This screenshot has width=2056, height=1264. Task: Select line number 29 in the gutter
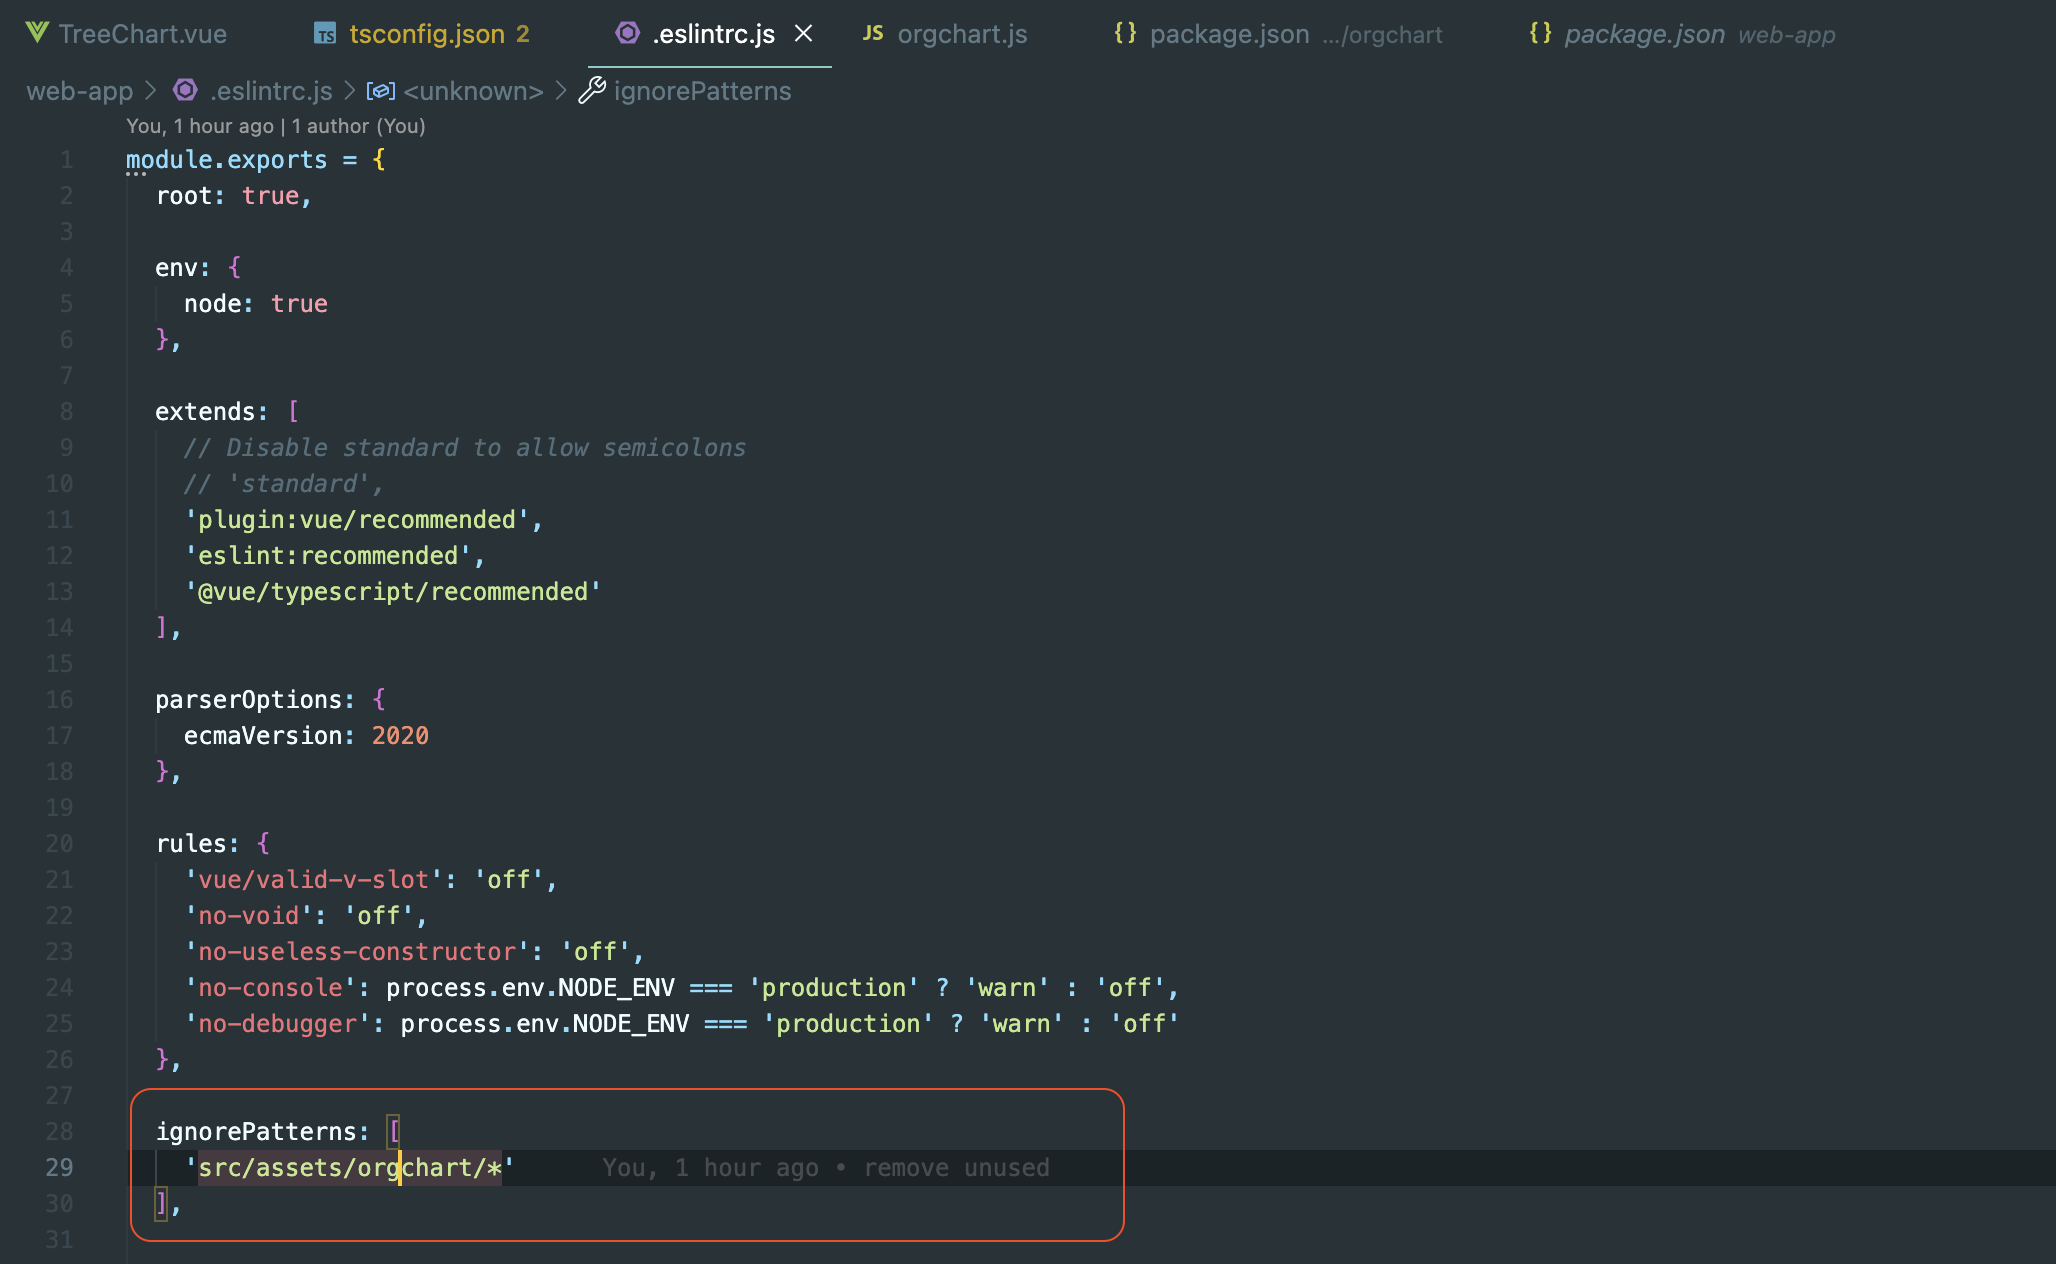[x=59, y=1167]
